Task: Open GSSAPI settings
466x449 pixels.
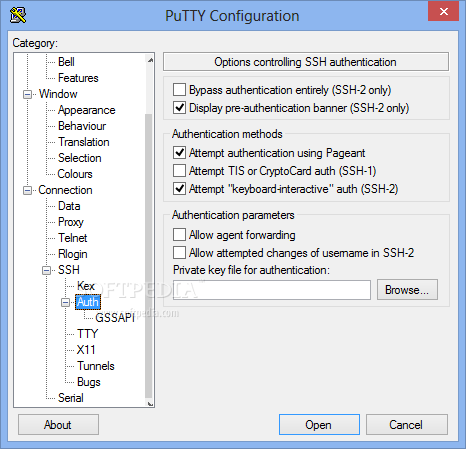Action: [115, 318]
